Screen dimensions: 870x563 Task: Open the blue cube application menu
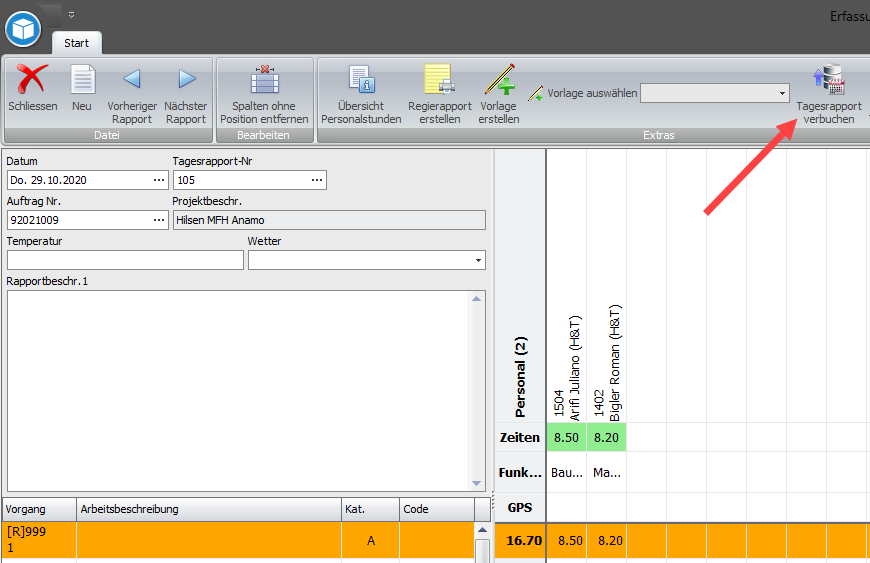pos(23,29)
